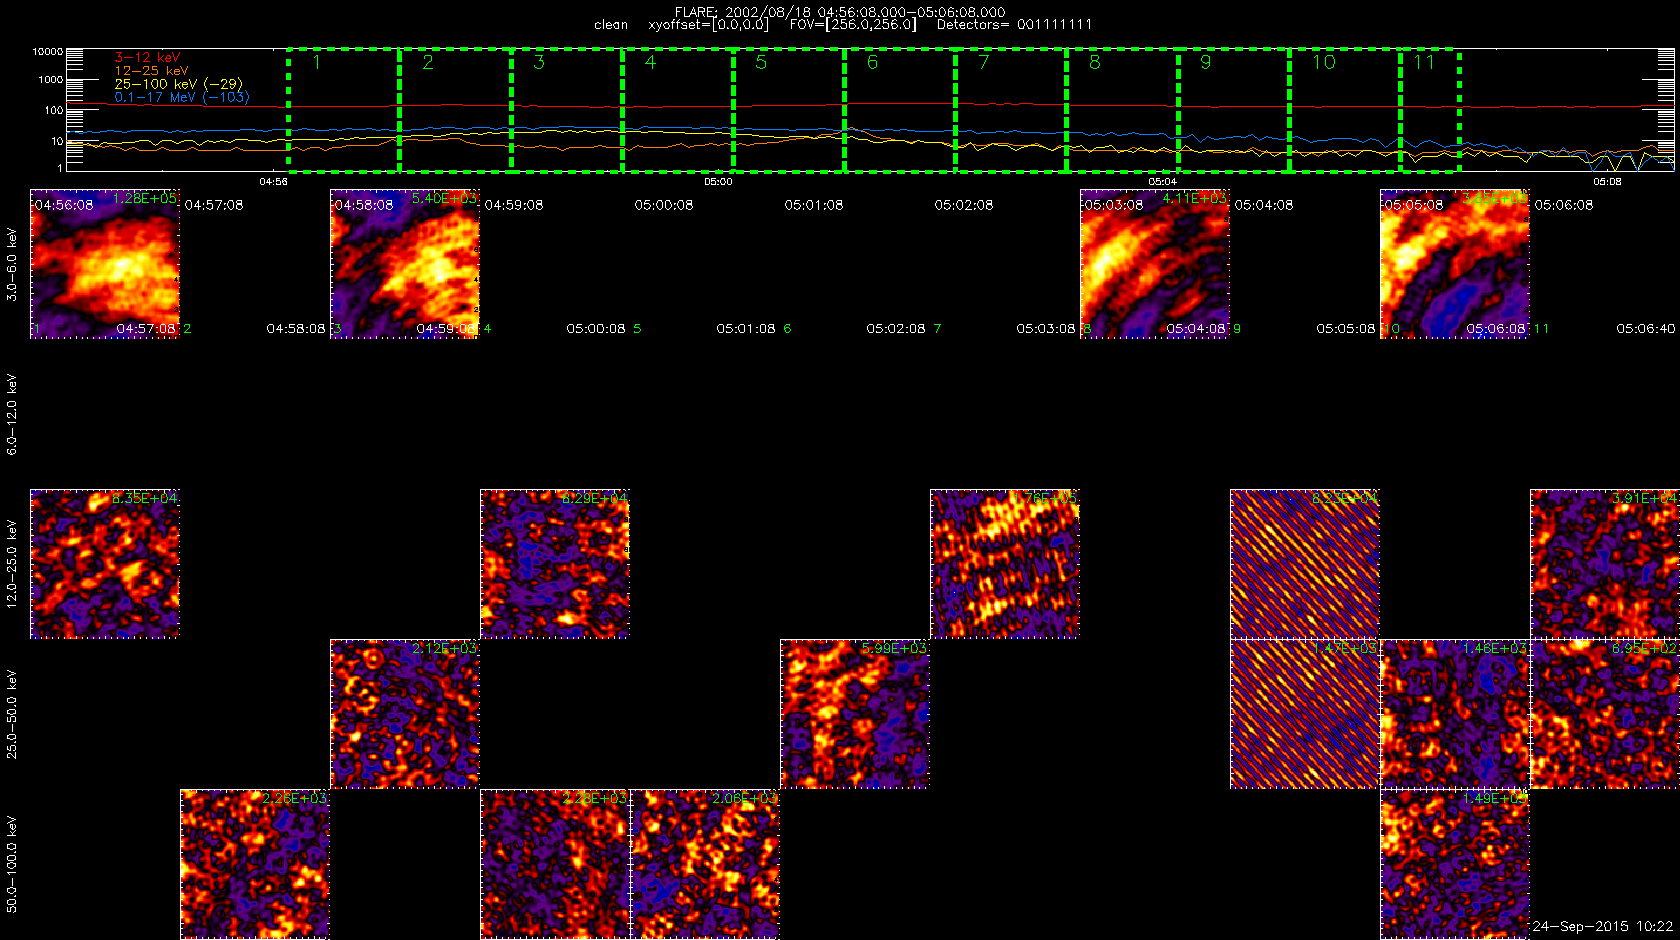
Task: Select interval 1 marker in the lightcurve plot
Action: pos(317,63)
